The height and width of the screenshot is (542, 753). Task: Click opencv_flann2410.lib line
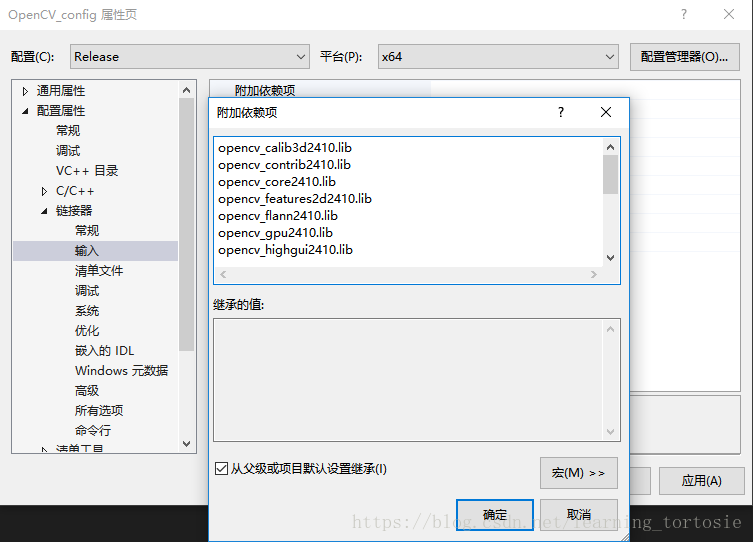[x=278, y=216]
